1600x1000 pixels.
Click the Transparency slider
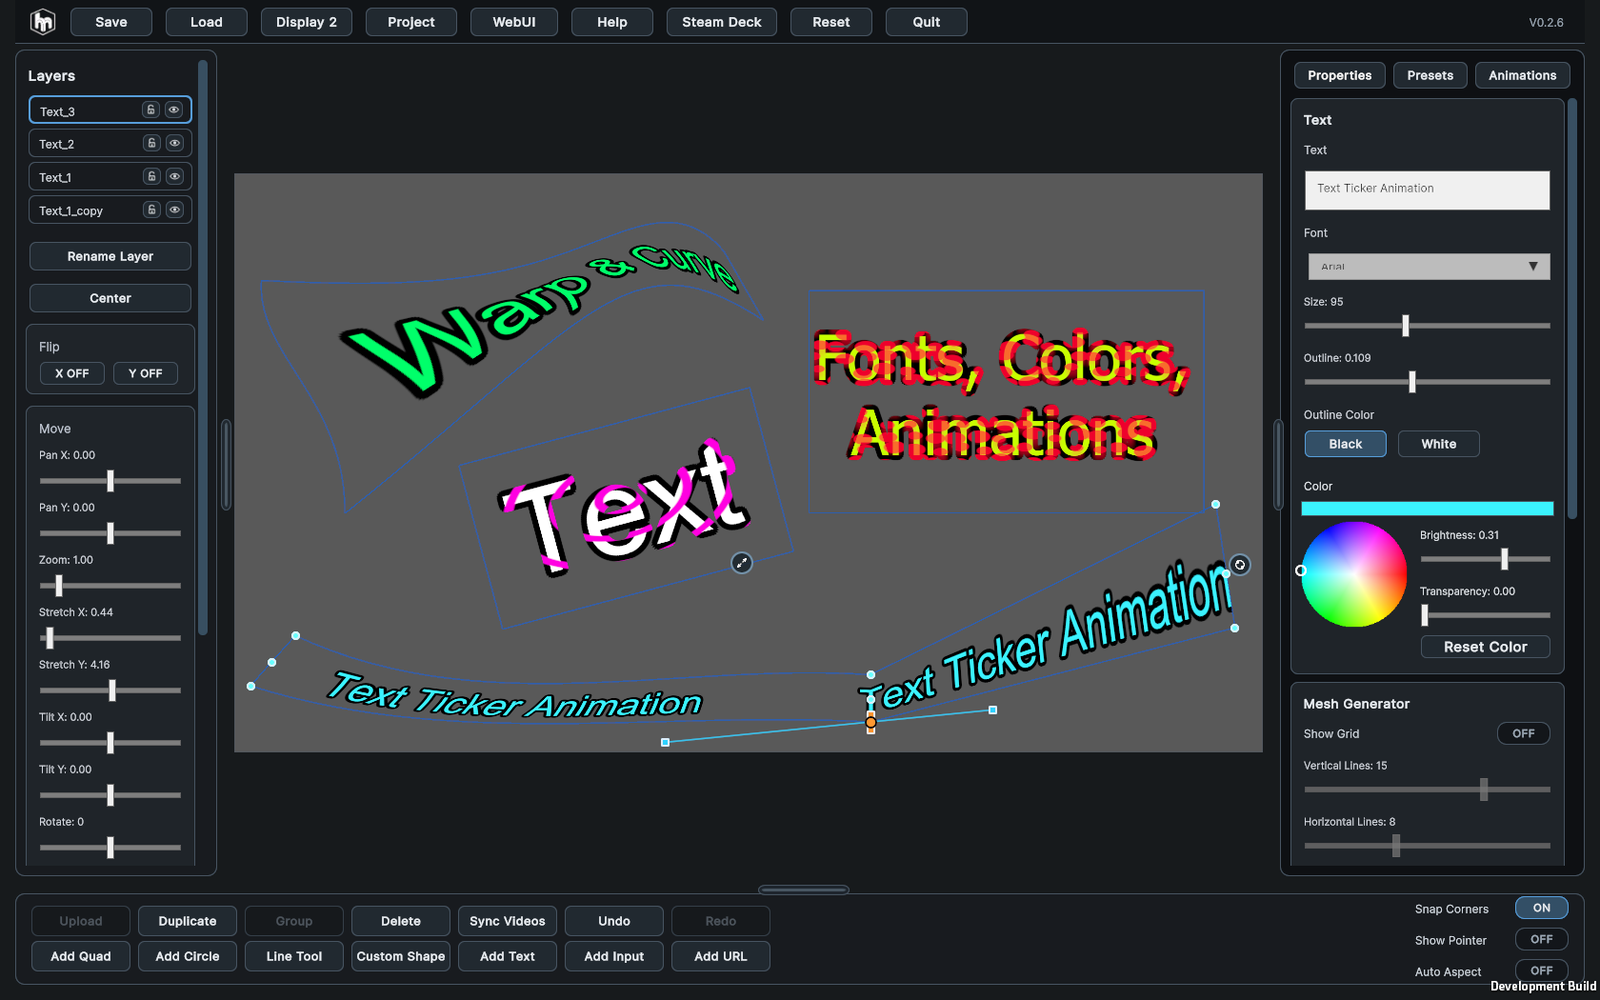click(1485, 615)
